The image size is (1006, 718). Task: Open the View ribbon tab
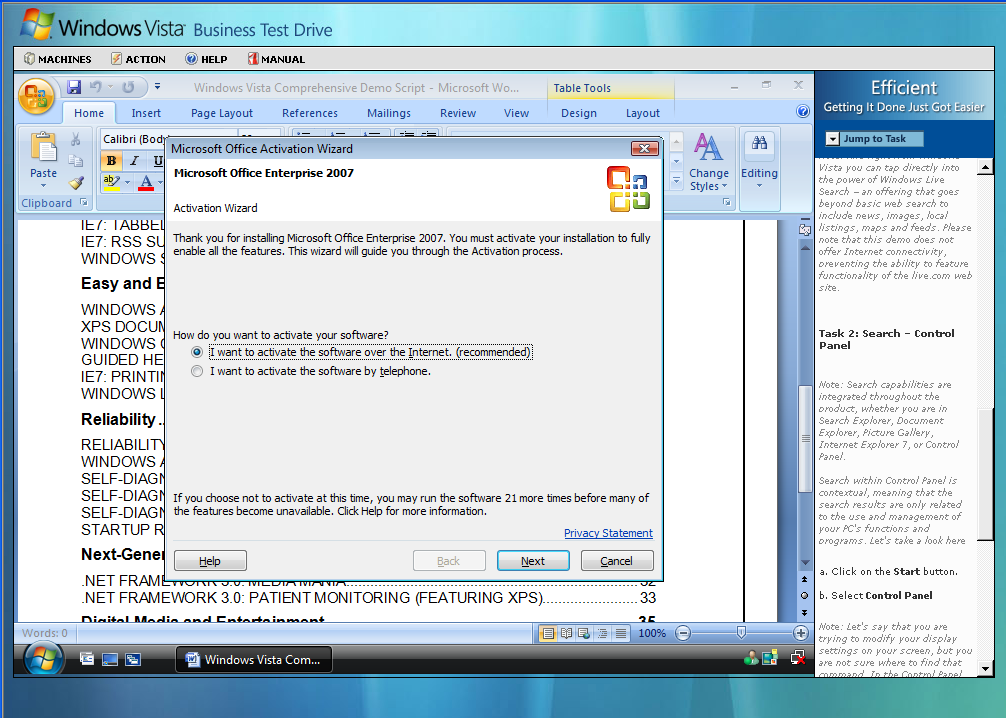point(516,113)
